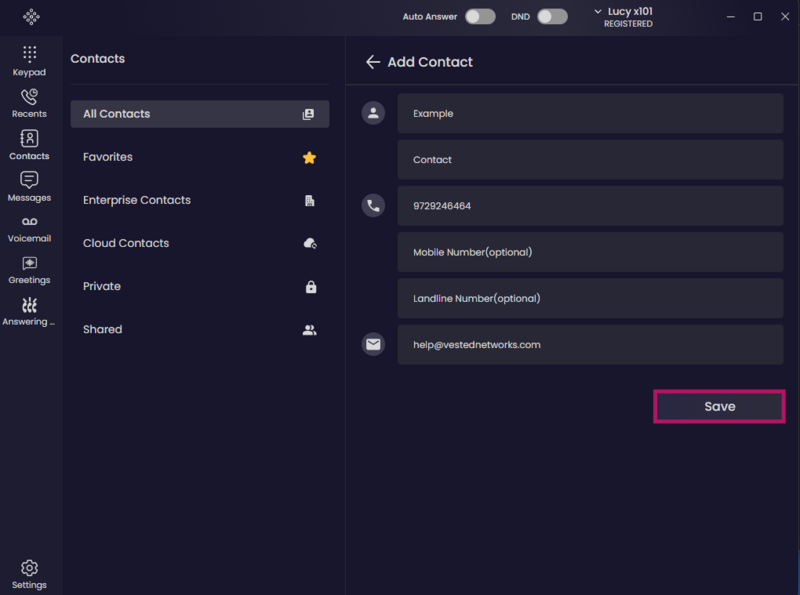Go to Contacts in the sidebar
This screenshot has height=595, width=800.
pos(30,145)
